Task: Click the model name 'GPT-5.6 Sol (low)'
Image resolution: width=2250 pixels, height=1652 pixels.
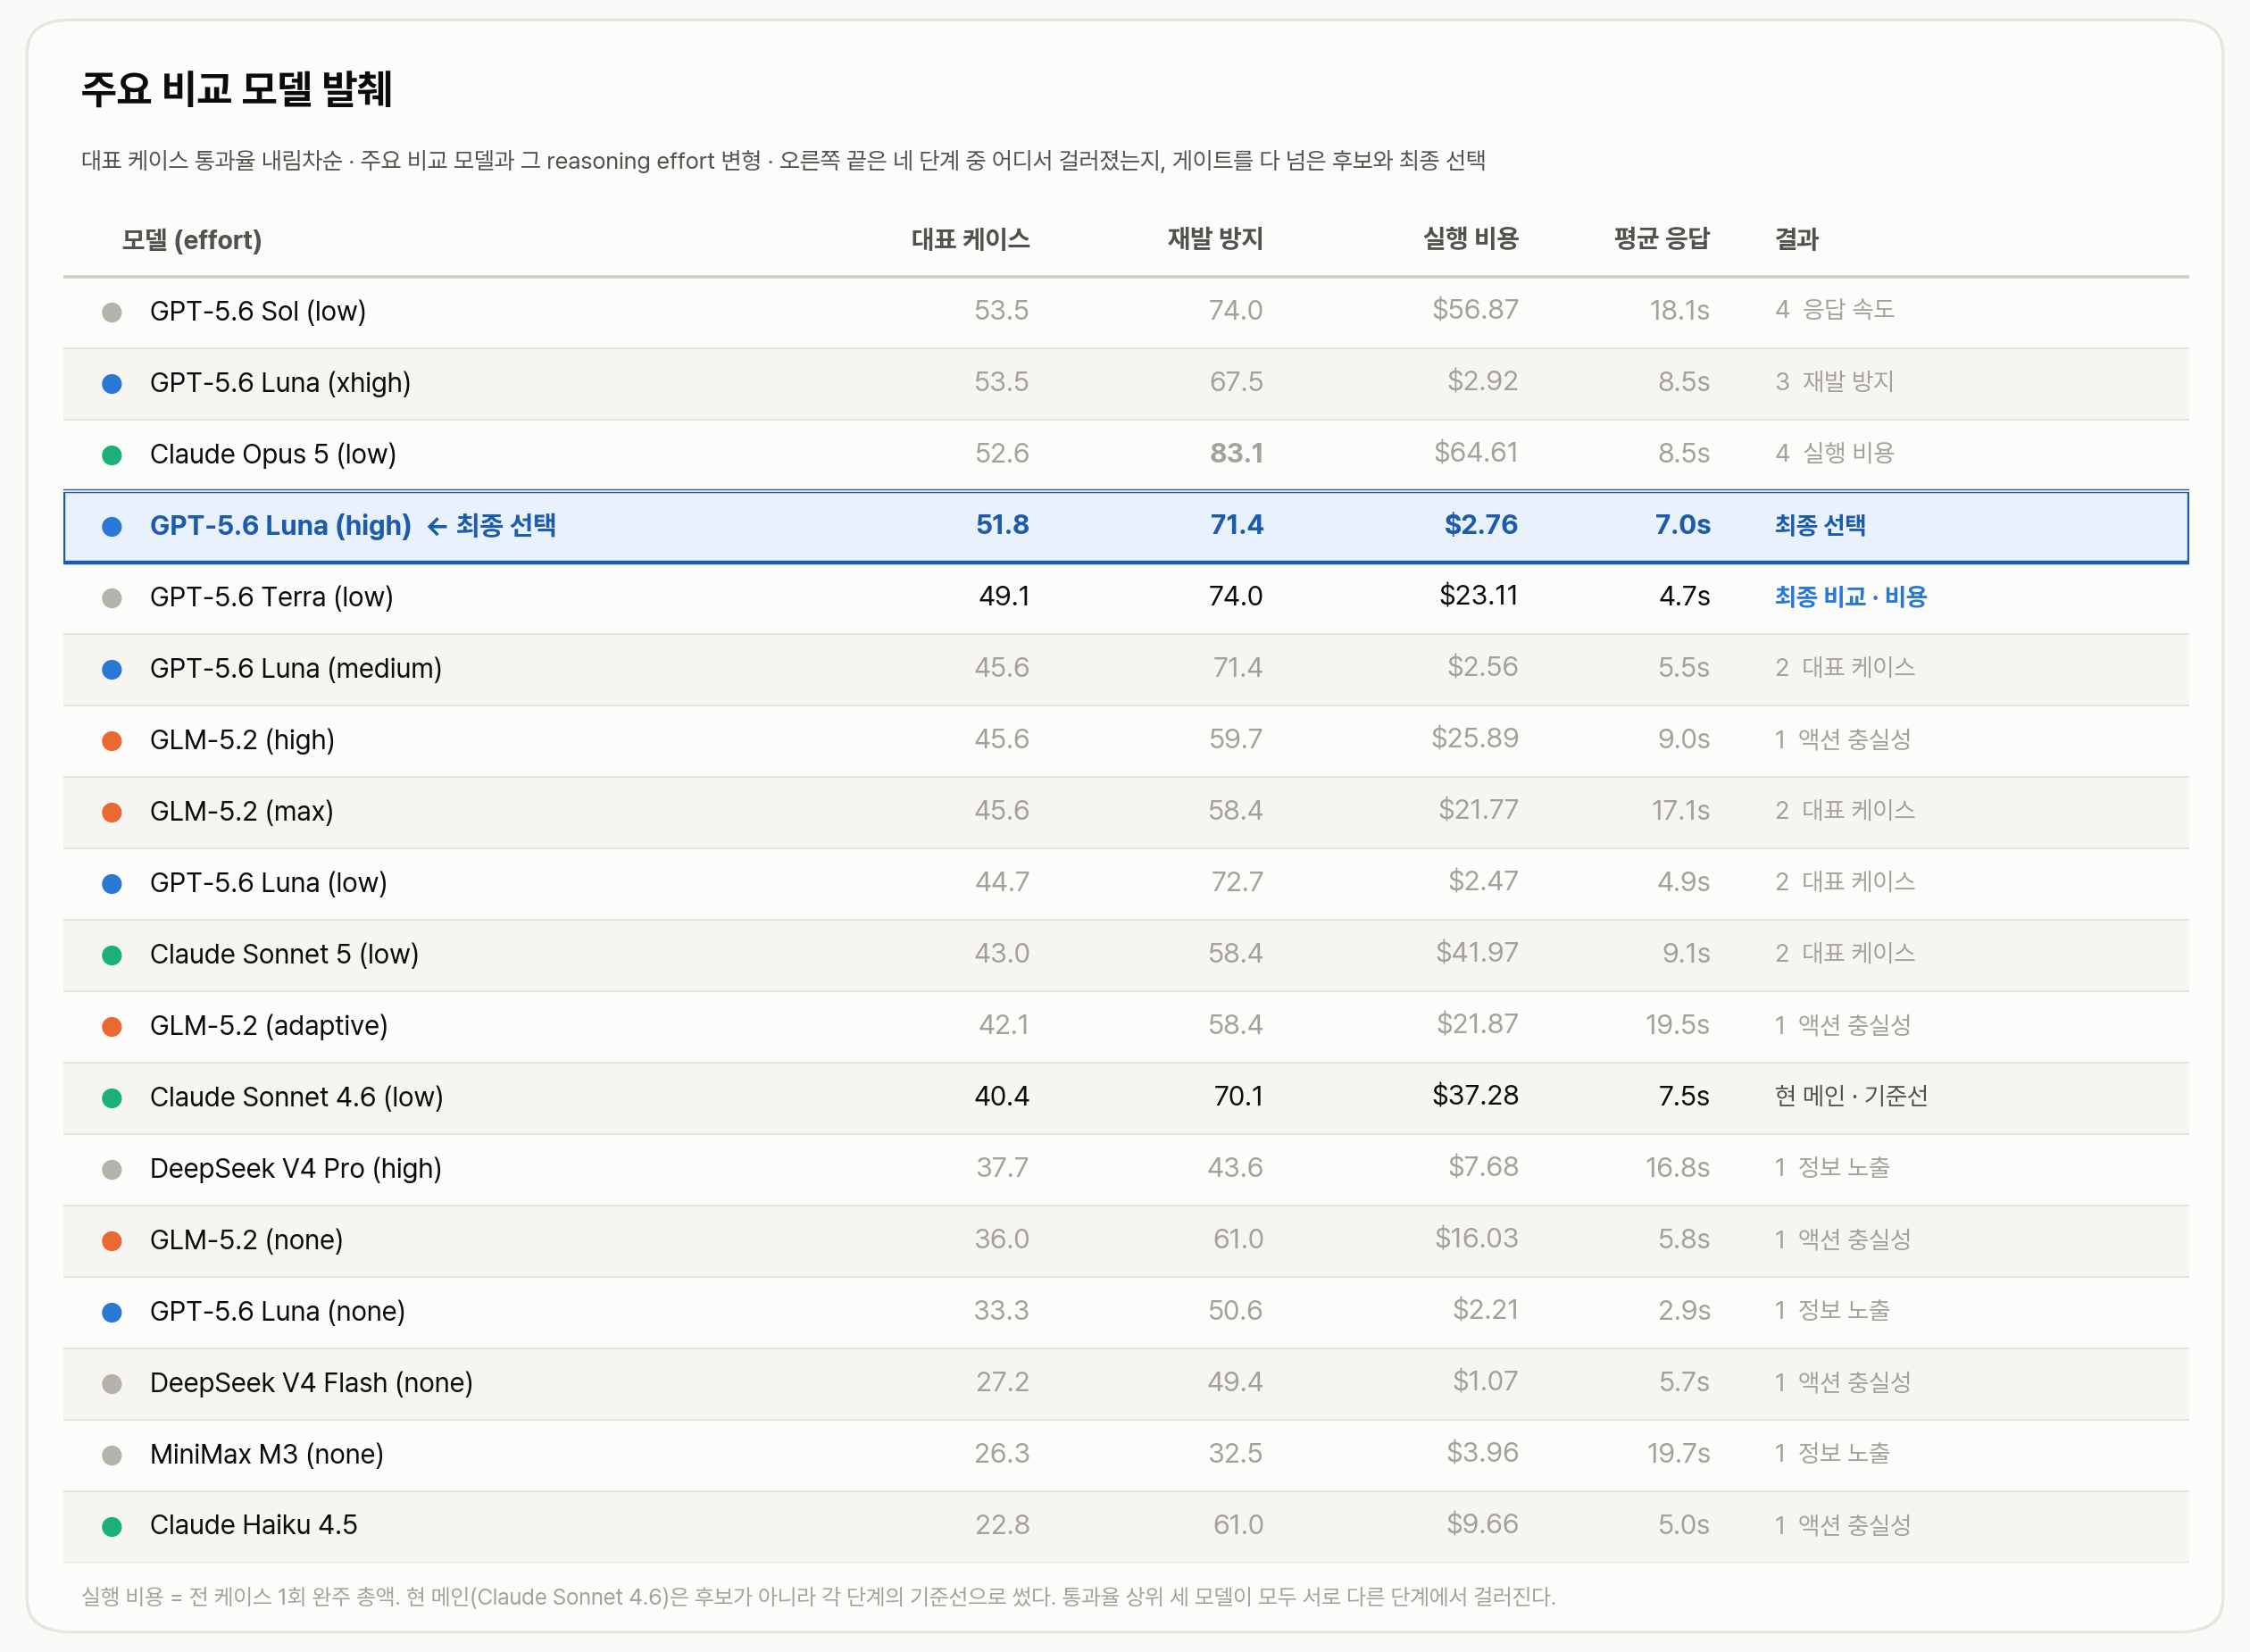Action: click(x=258, y=311)
